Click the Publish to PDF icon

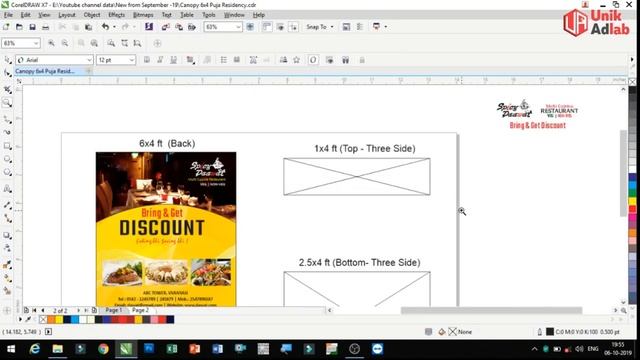192,27
